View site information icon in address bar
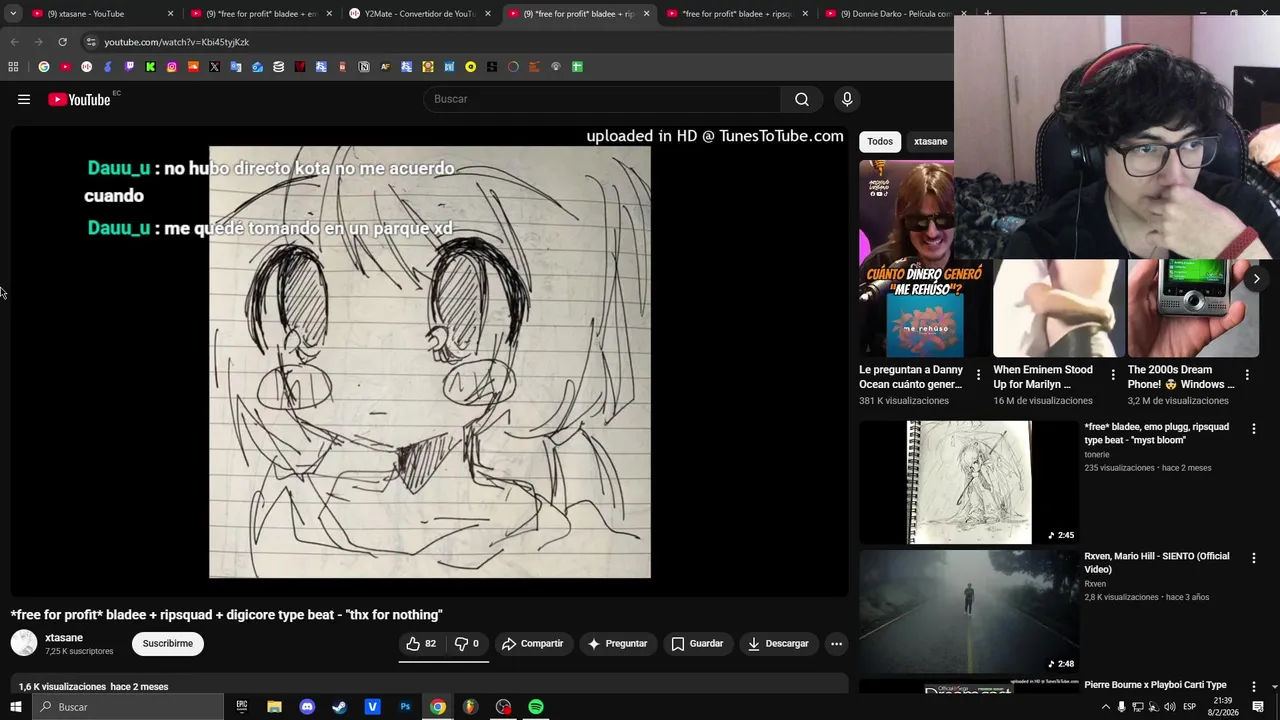The image size is (1280, 720). [x=90, y=42]
